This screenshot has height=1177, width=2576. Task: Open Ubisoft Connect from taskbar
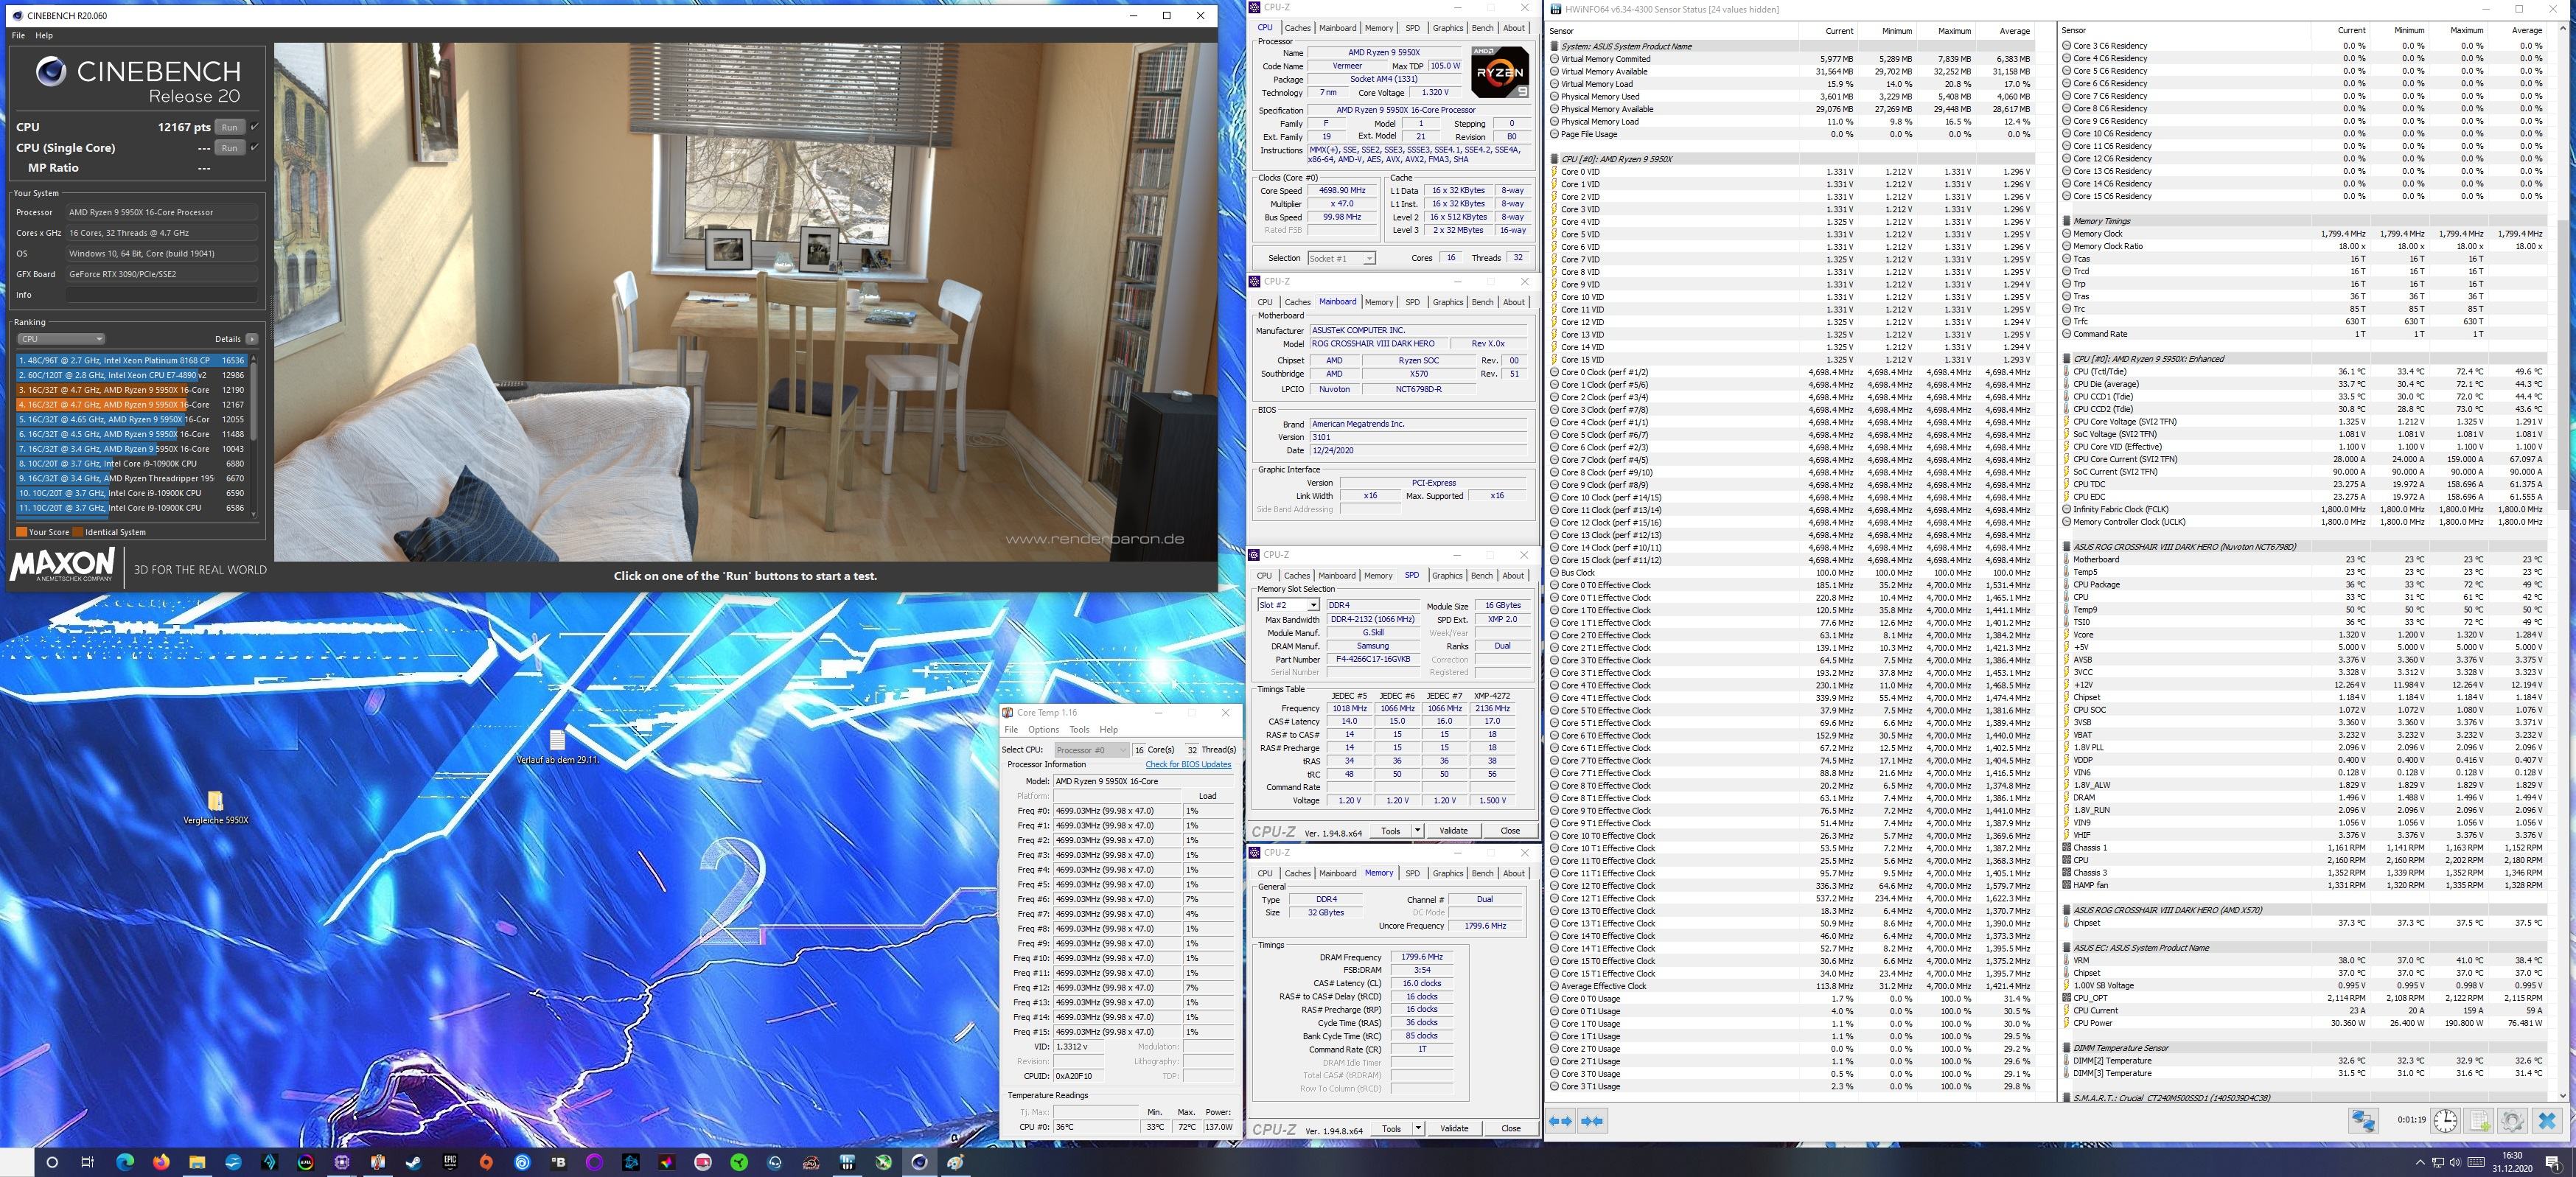click(x=522, y=1162)
